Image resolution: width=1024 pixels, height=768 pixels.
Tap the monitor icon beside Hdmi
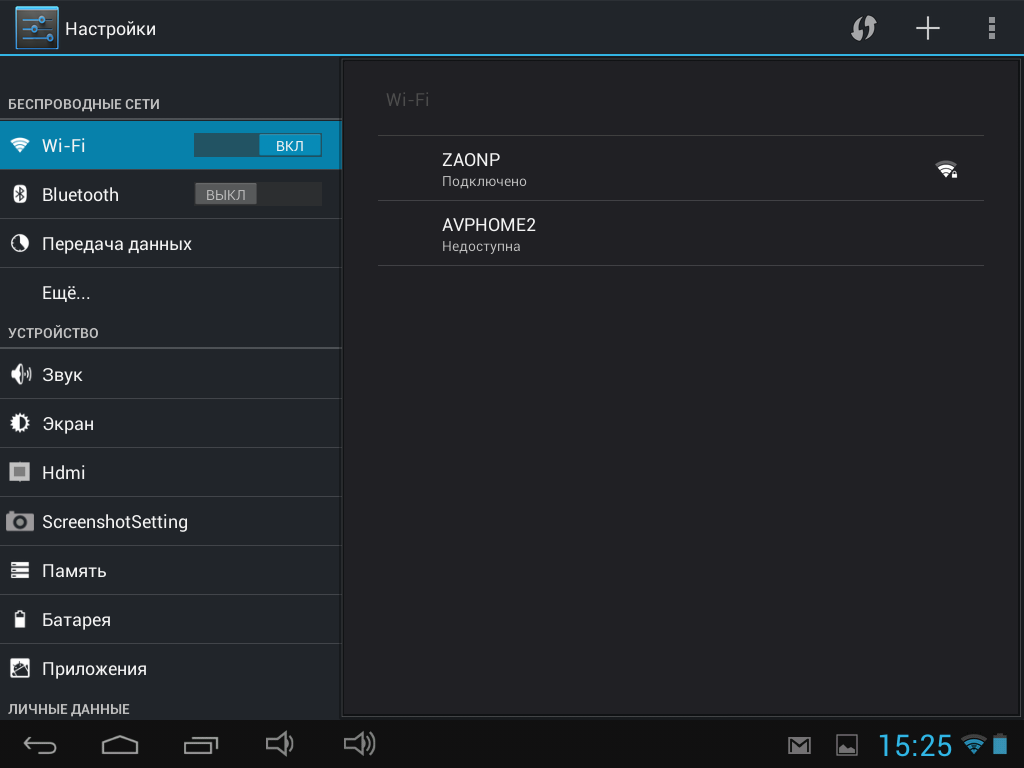click(x=20, y=472)
